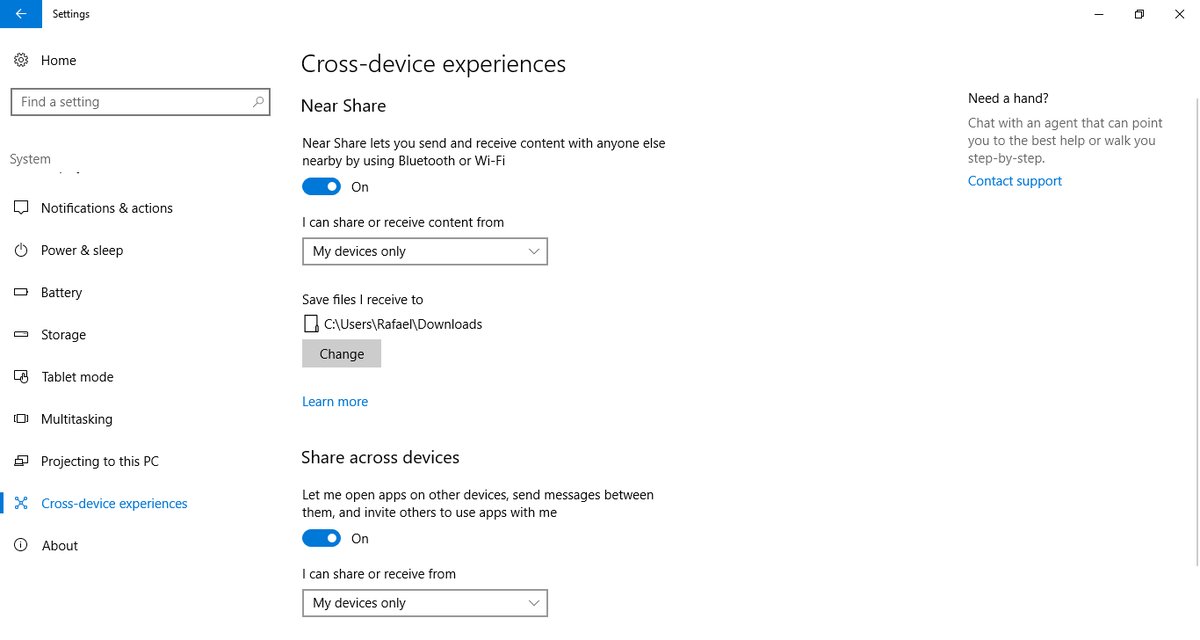Click the back arrow in the title bar
Viewport: 1200px width, 640px height.
[21, 14]
